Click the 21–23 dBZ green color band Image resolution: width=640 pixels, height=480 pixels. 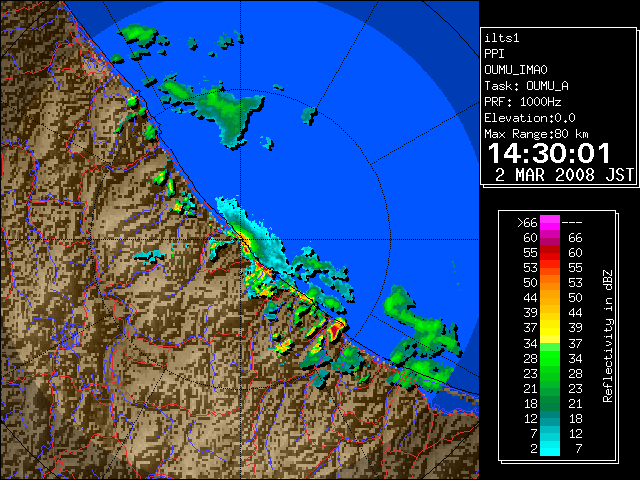(550, 389)
